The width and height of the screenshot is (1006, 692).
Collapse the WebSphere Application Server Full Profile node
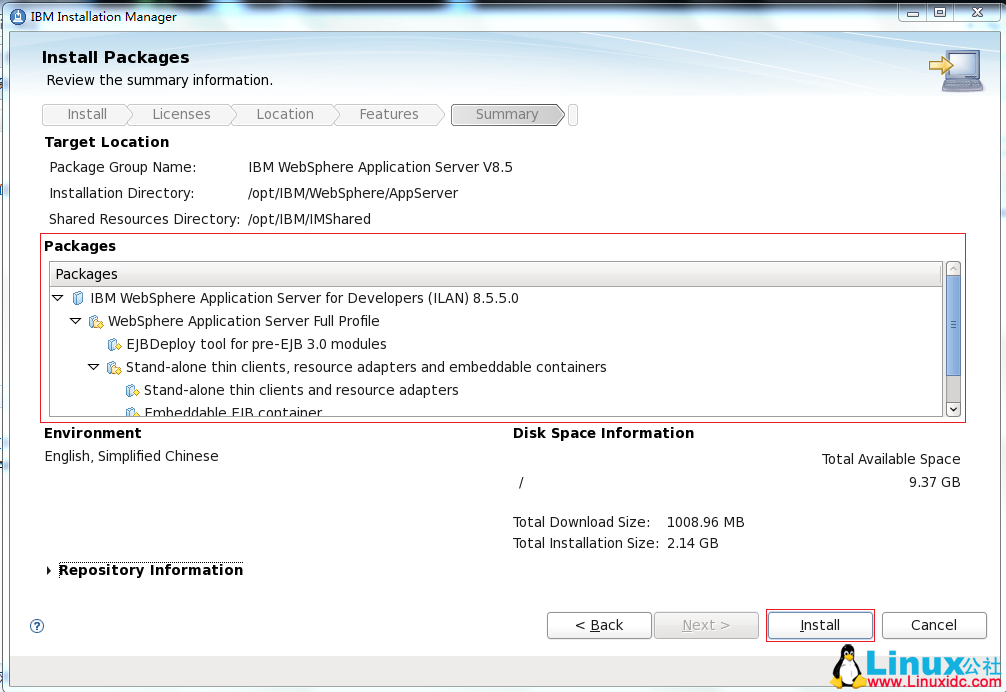[76, 321]
